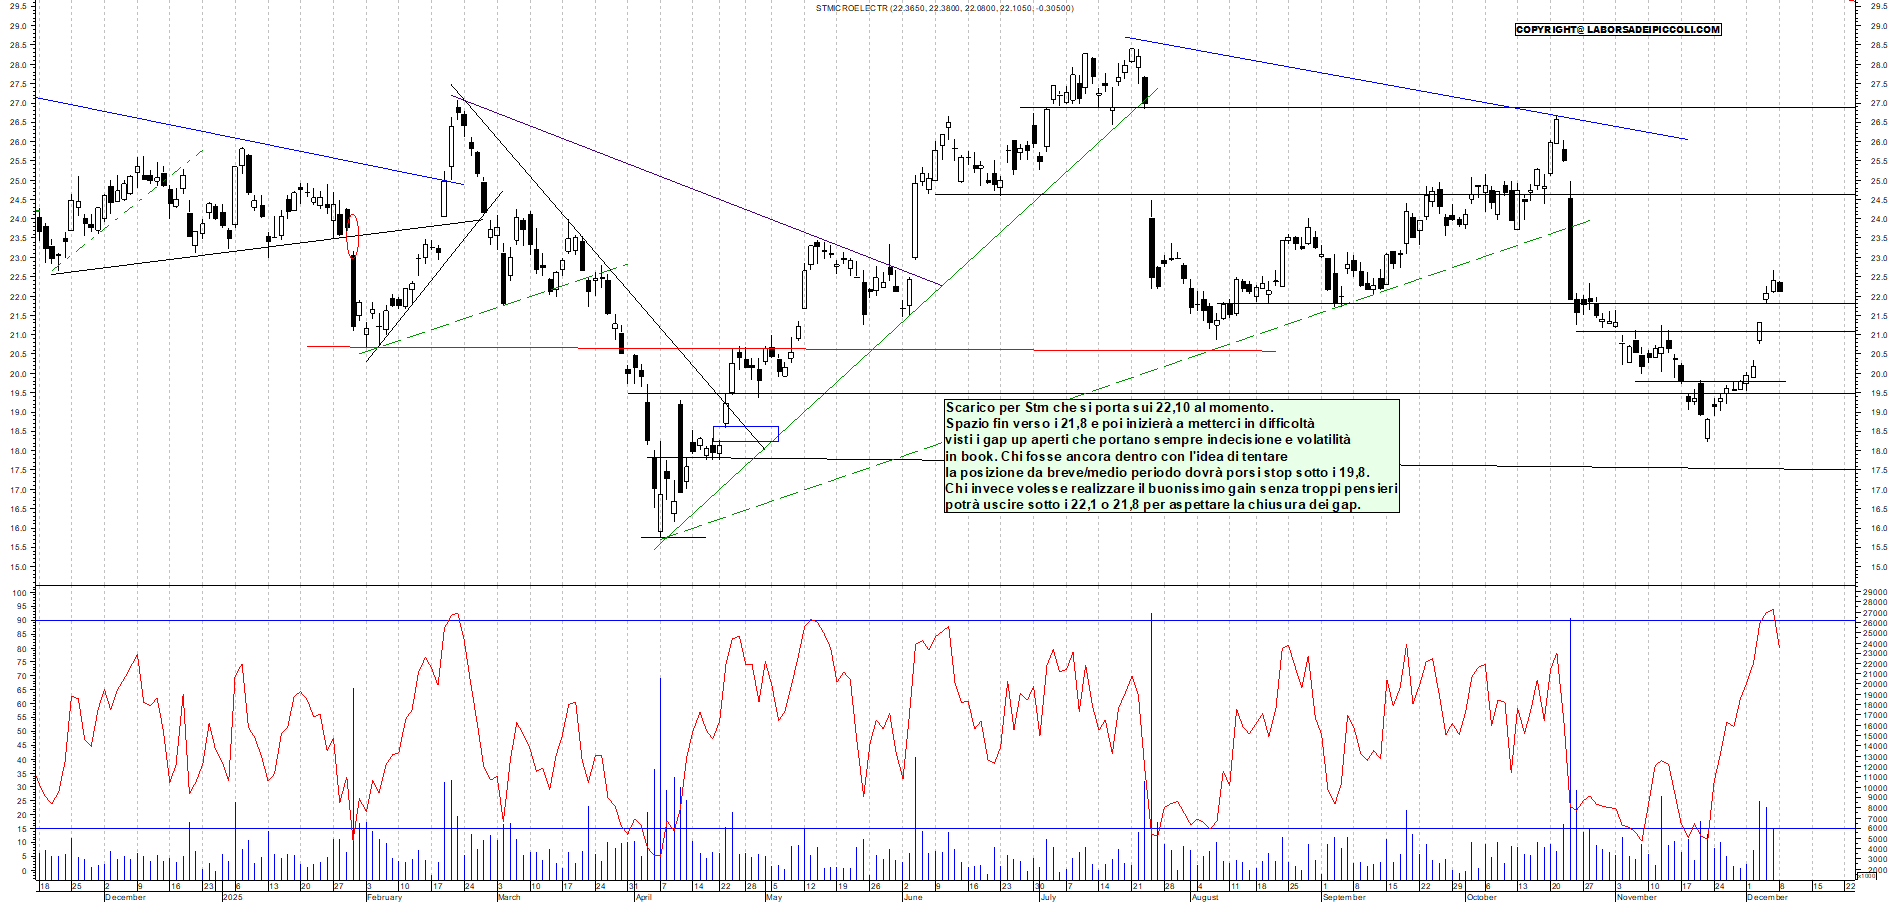Click the COPYRIGHT laborsadeipiccoli.com watermark label
This screenshot has height=902, width=1890.
click(1617, 30)
